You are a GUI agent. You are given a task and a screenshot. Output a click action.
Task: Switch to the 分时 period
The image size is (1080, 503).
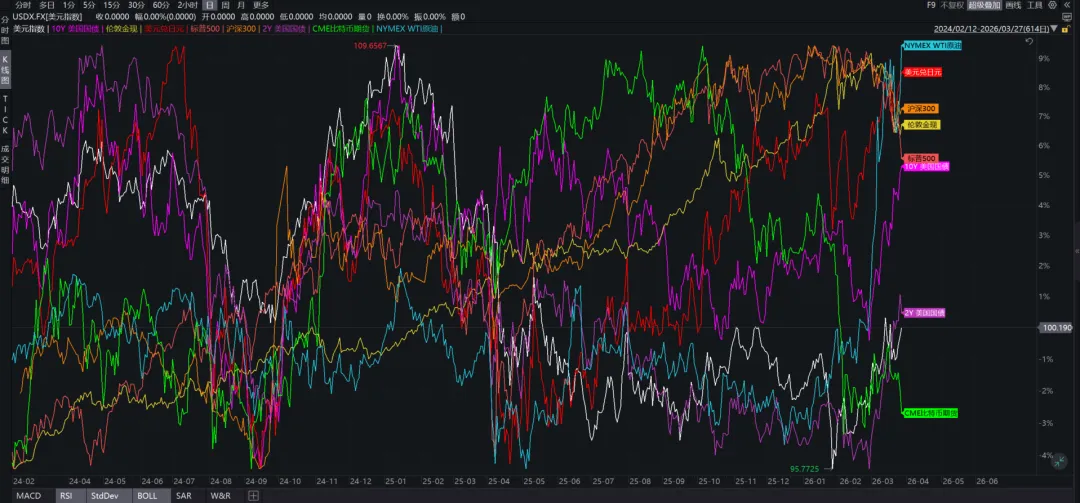tap(23, 5)
